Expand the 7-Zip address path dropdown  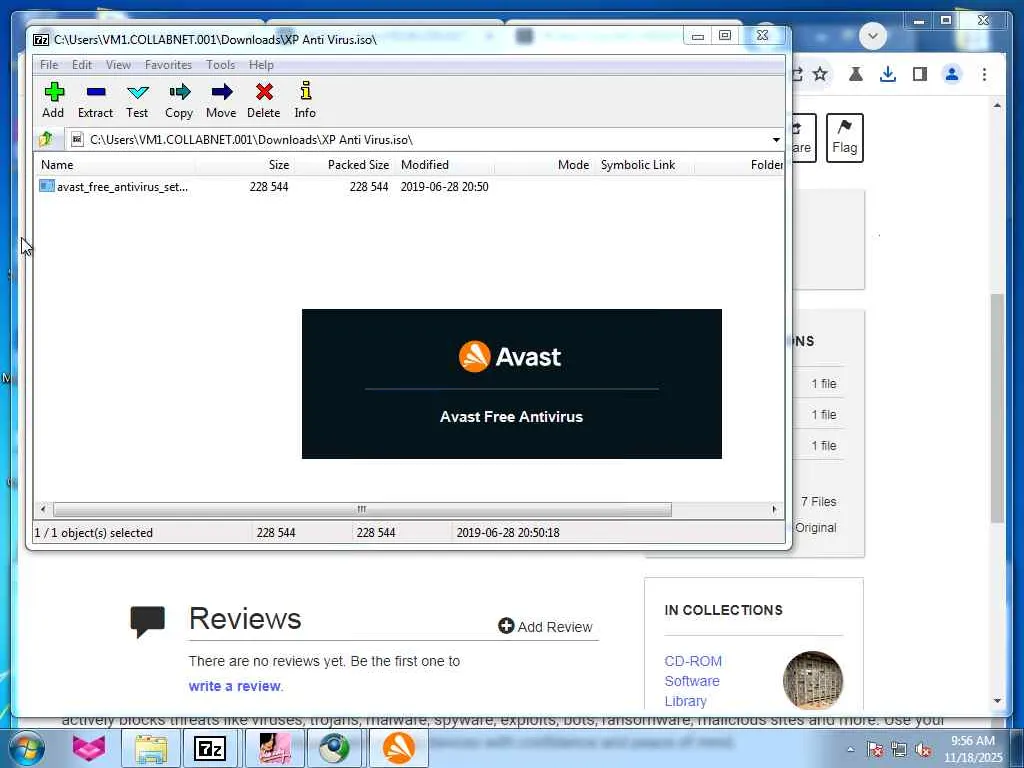[x=776, y=140]
